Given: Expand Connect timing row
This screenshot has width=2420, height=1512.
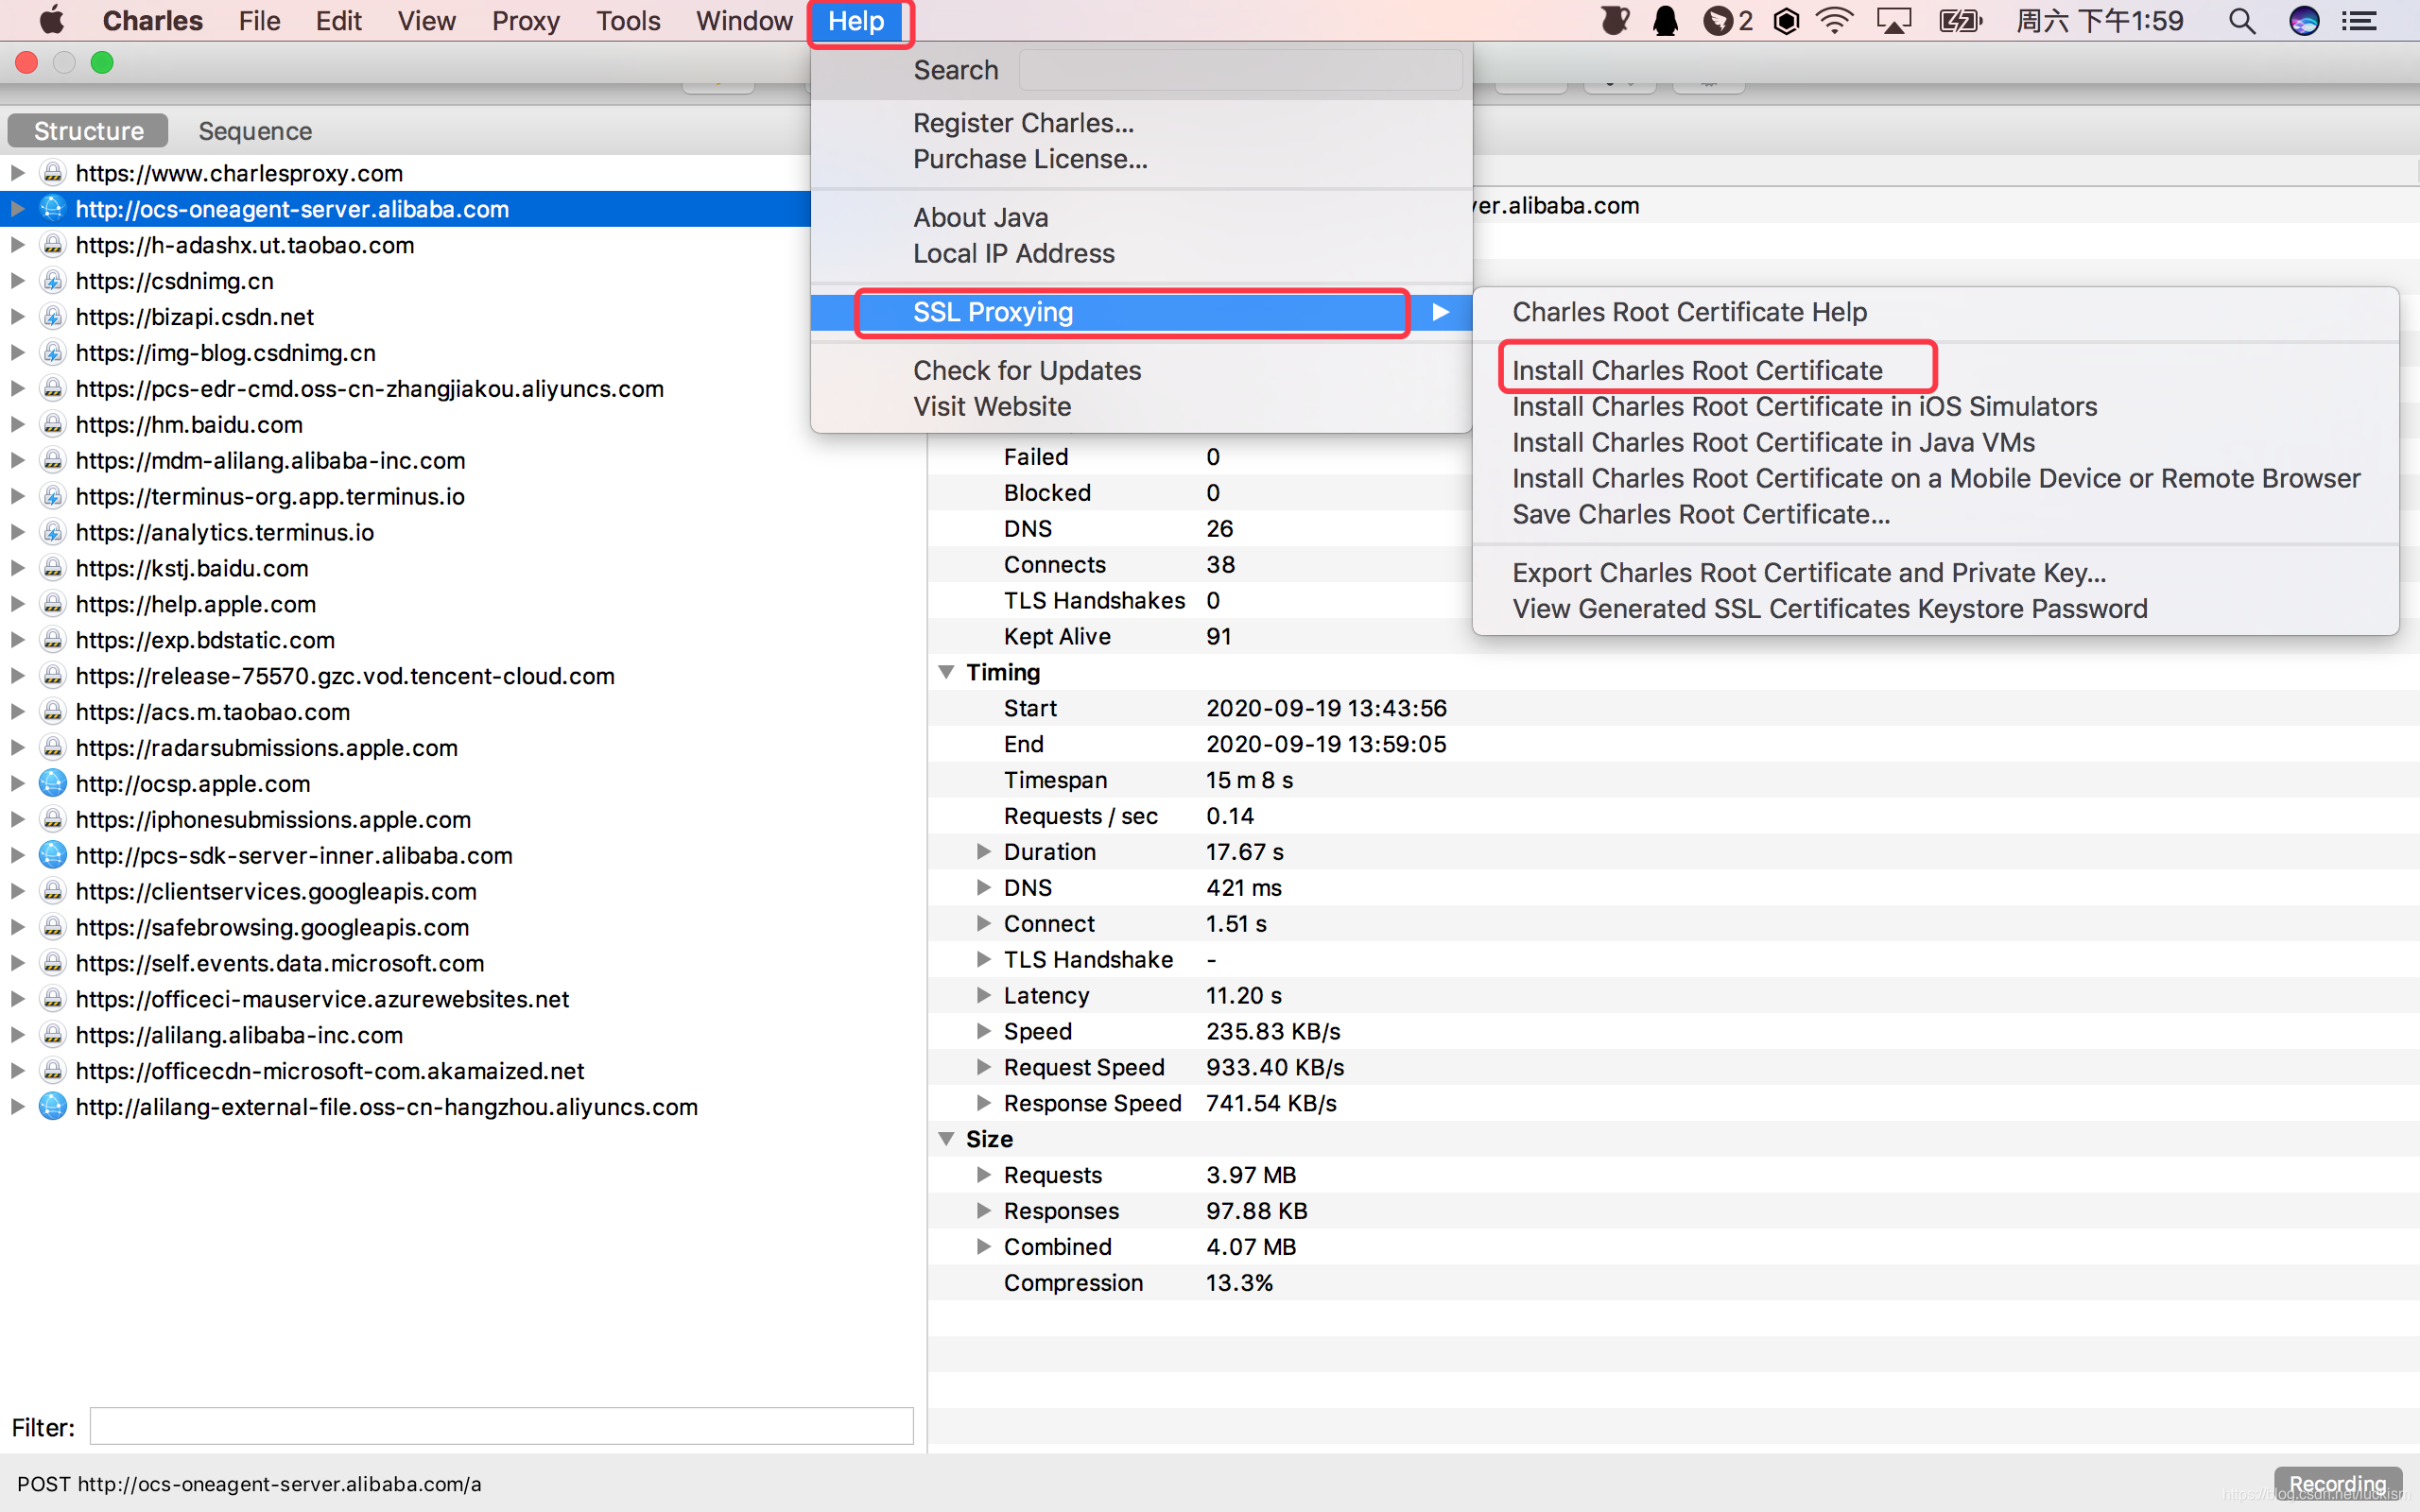Looking at the screenshot, I should tap(981, 923).
